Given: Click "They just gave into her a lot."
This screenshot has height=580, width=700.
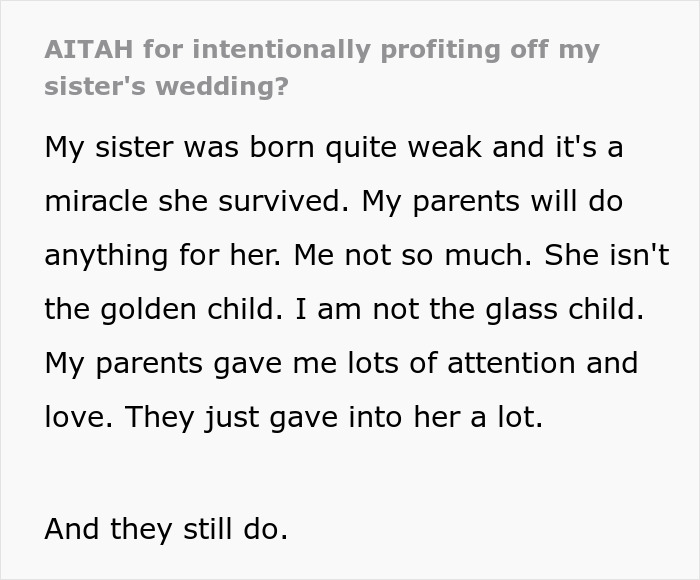Looking at the screenshot, I should tap(333, 417).
